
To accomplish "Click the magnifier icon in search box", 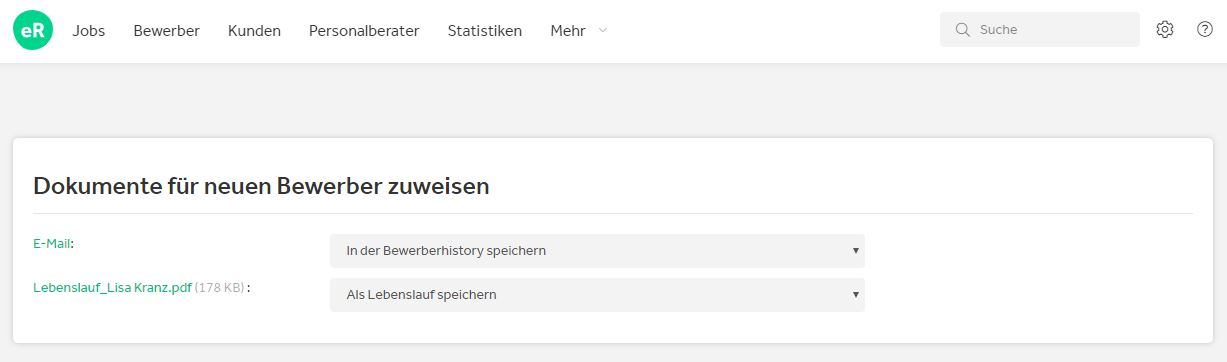I will (963, 30).
